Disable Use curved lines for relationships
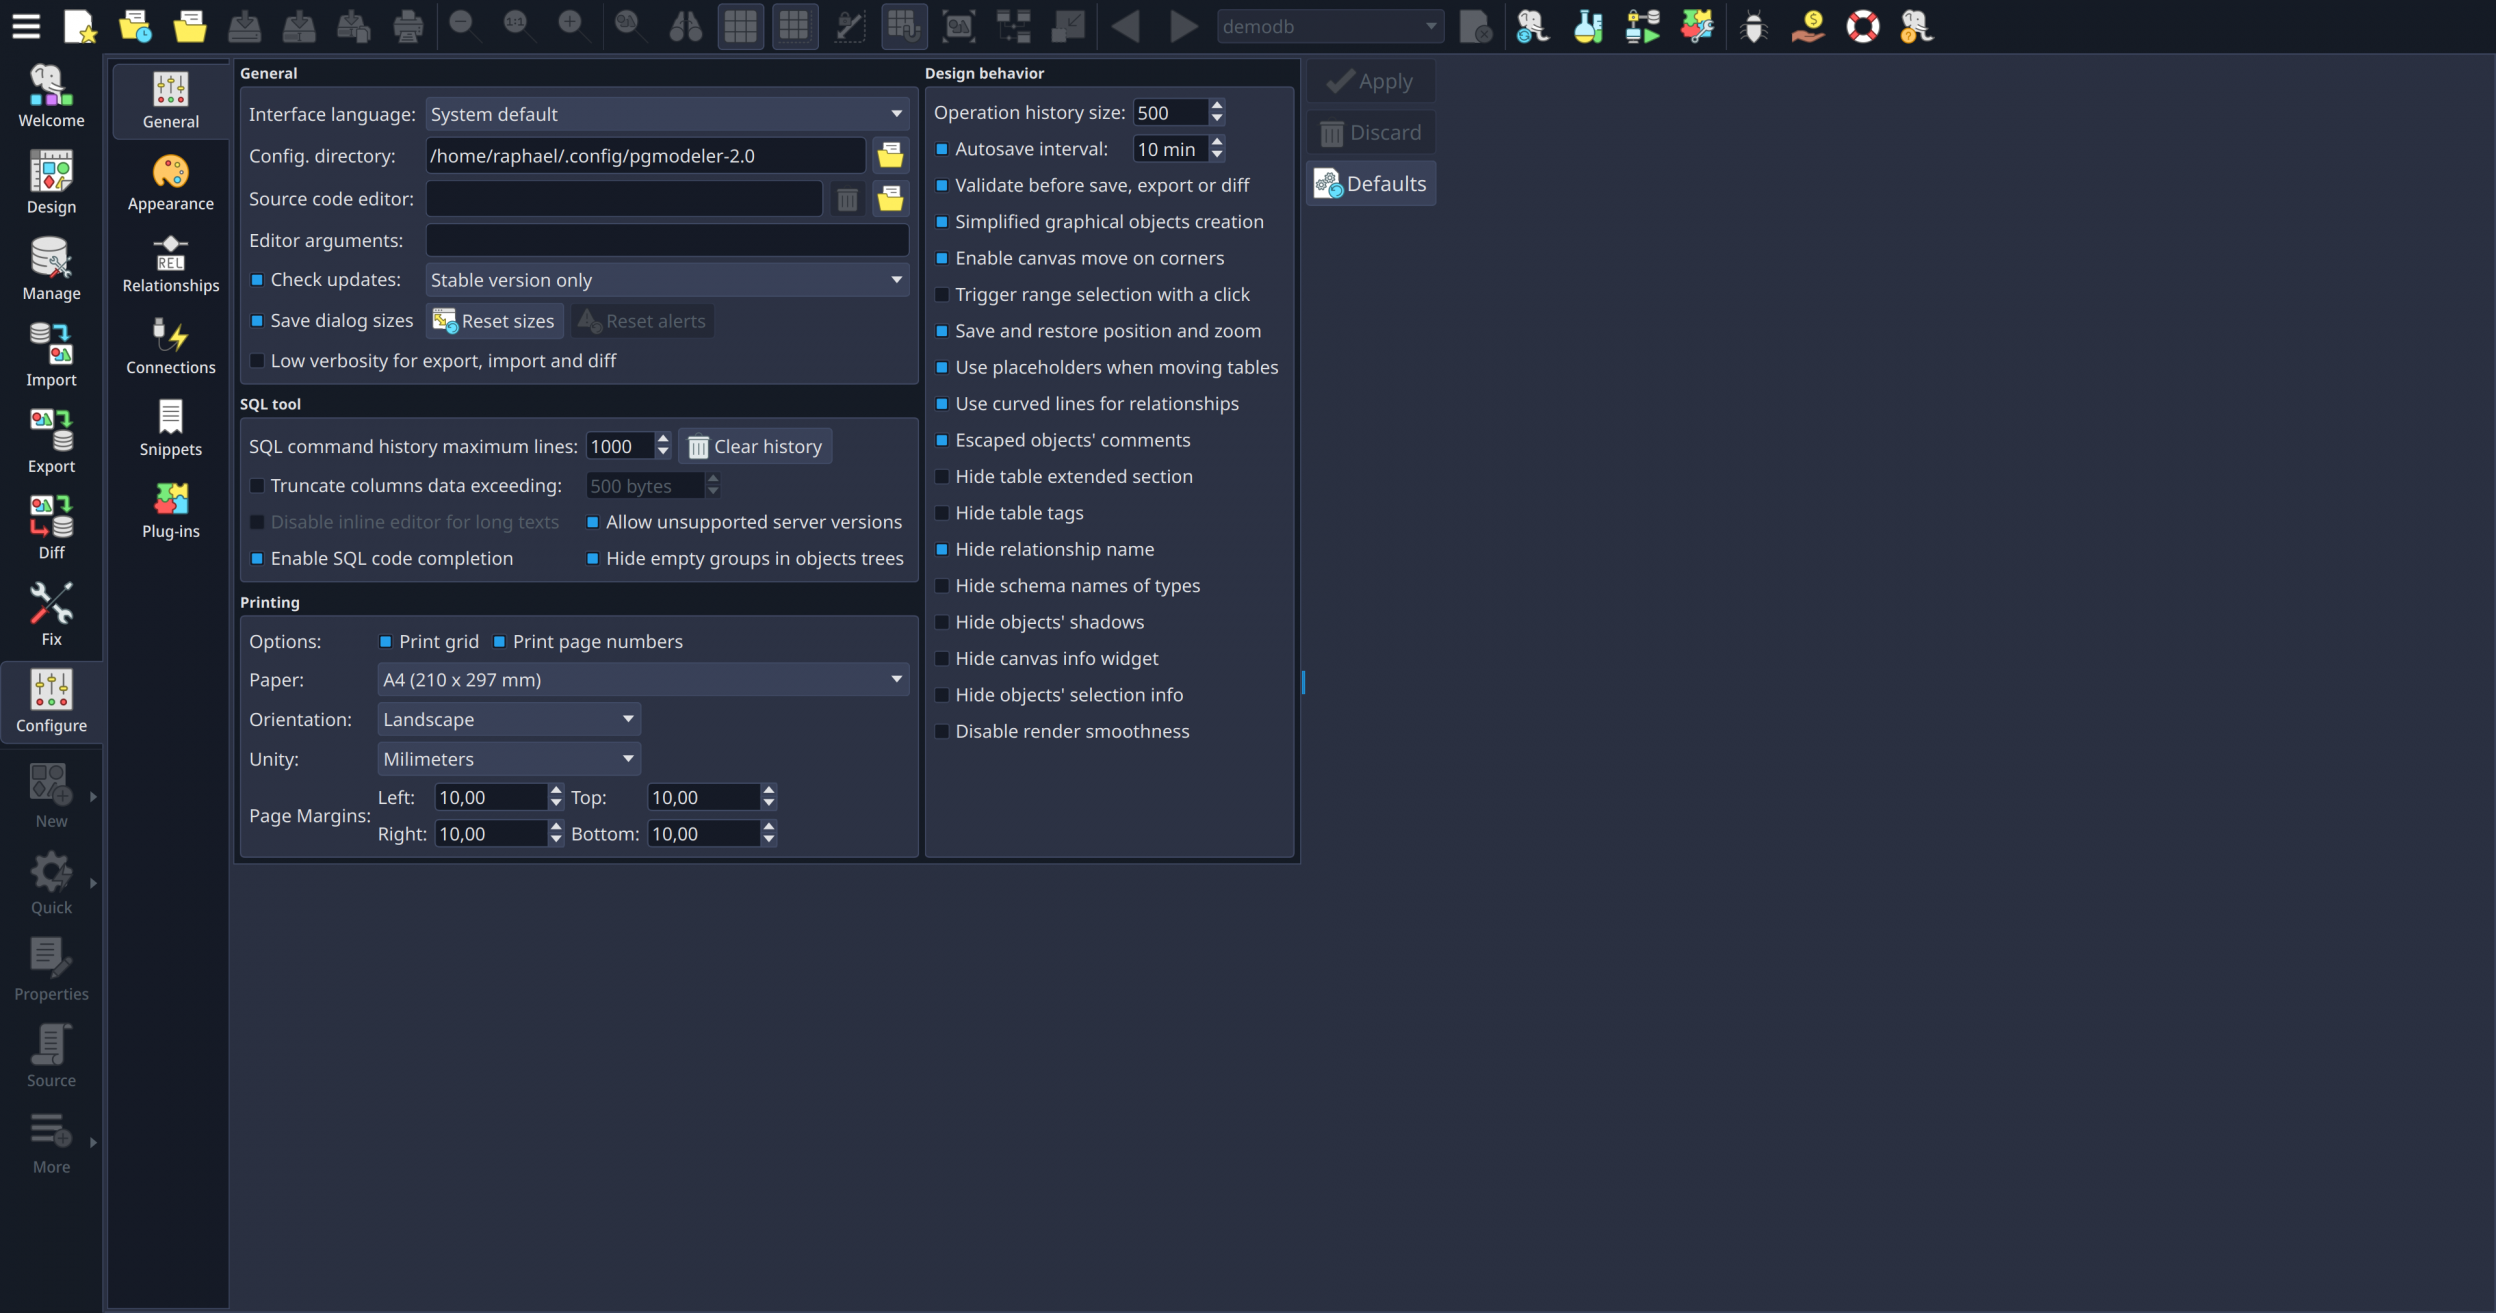 click(x=942, y=404)
